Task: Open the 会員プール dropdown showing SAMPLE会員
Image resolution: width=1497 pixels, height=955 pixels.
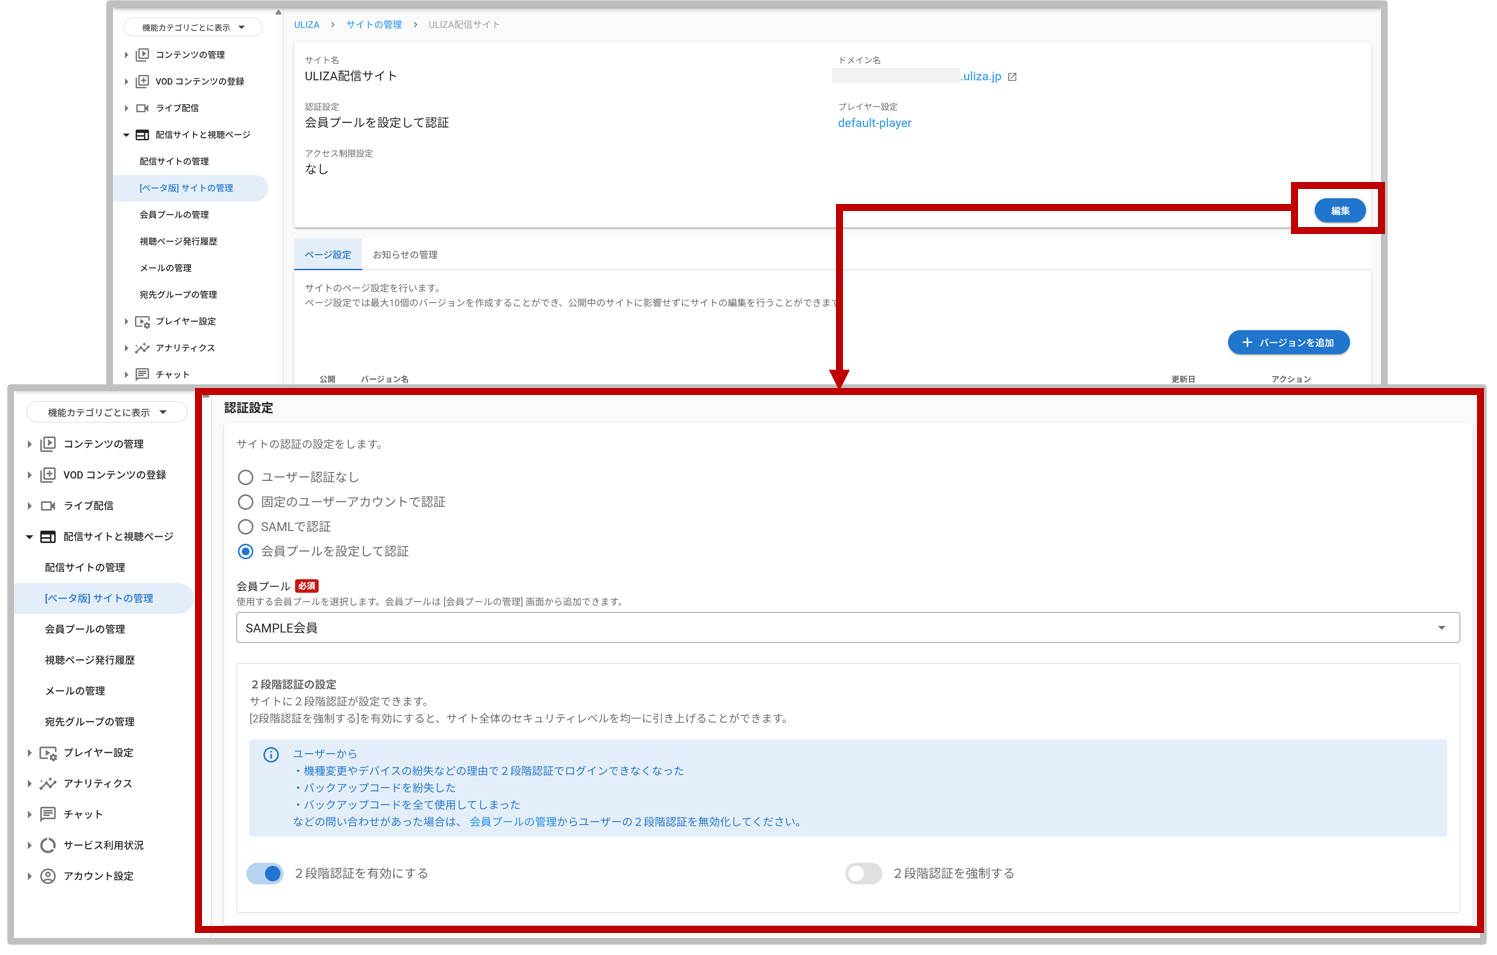Action: click(x=847, y=628)
